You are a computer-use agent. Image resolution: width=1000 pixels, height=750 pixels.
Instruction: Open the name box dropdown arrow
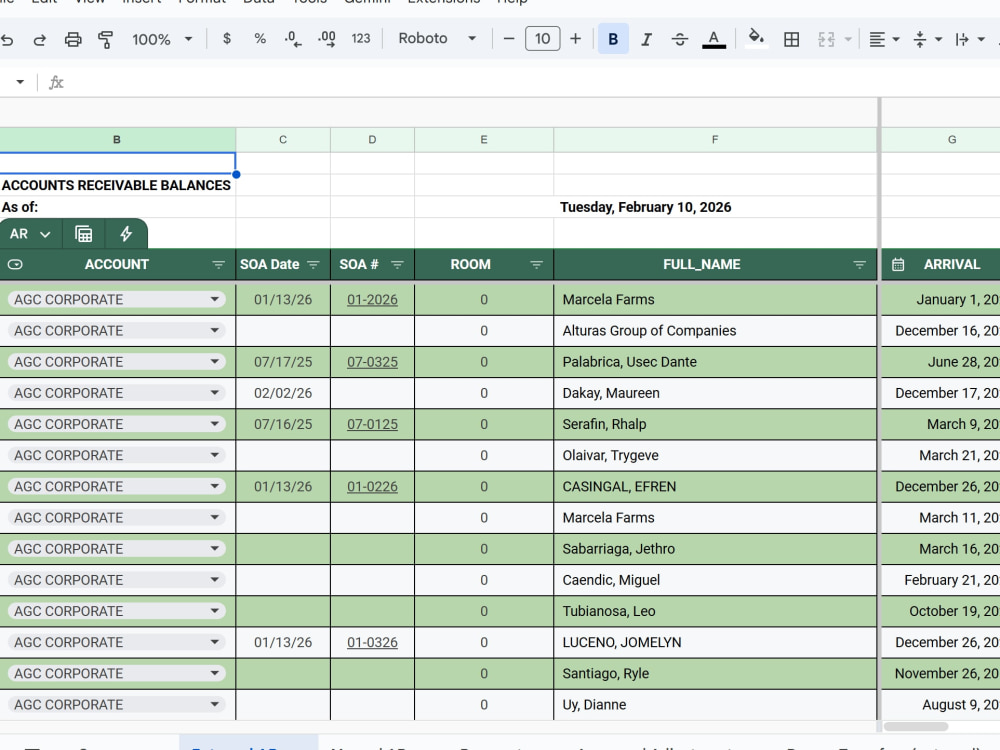tap(20, 82)
